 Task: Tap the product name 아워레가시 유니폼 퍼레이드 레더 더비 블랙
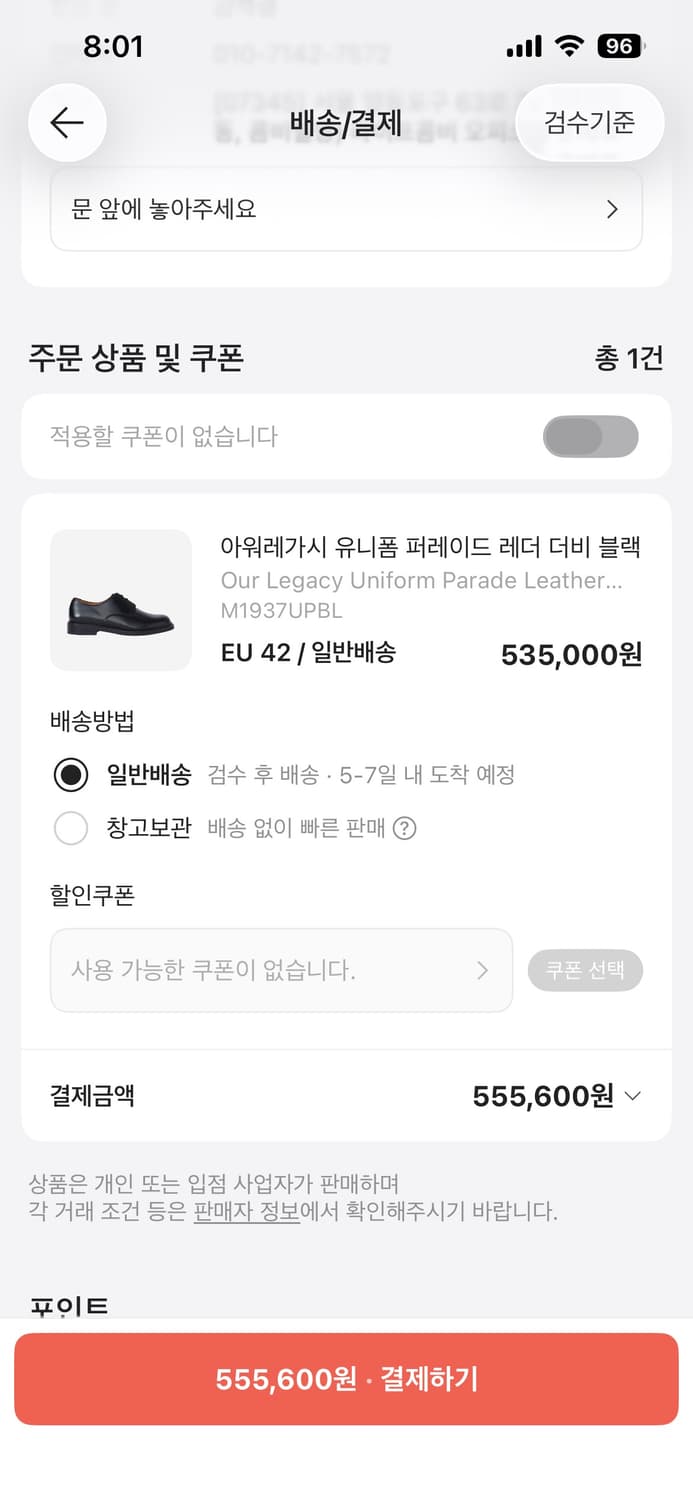pyautogui.click(x=432, y=545)
